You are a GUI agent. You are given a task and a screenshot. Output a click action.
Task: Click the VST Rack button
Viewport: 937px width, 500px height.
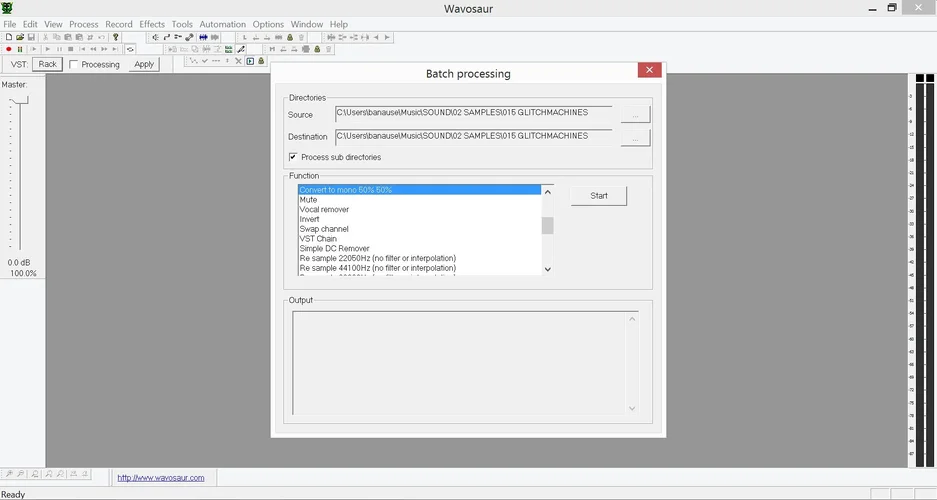pyautogui.click(x=47, y=64)
